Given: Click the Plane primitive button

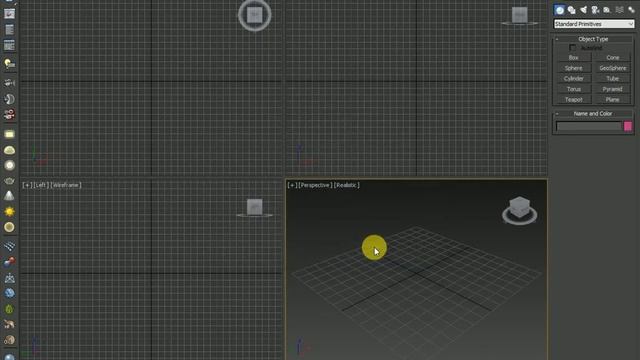Looking at the screenshot, I should point(613,100).
